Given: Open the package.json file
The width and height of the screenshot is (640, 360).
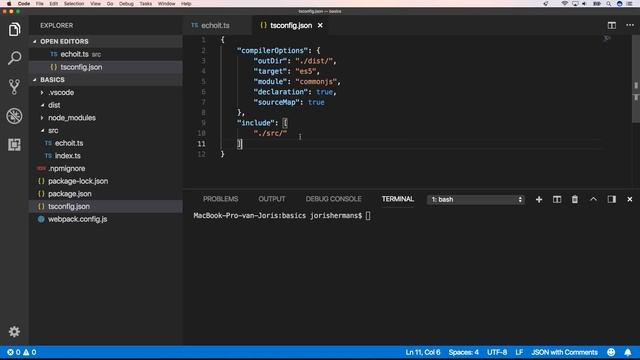Looking at the screenshot, I should [106, 194].
